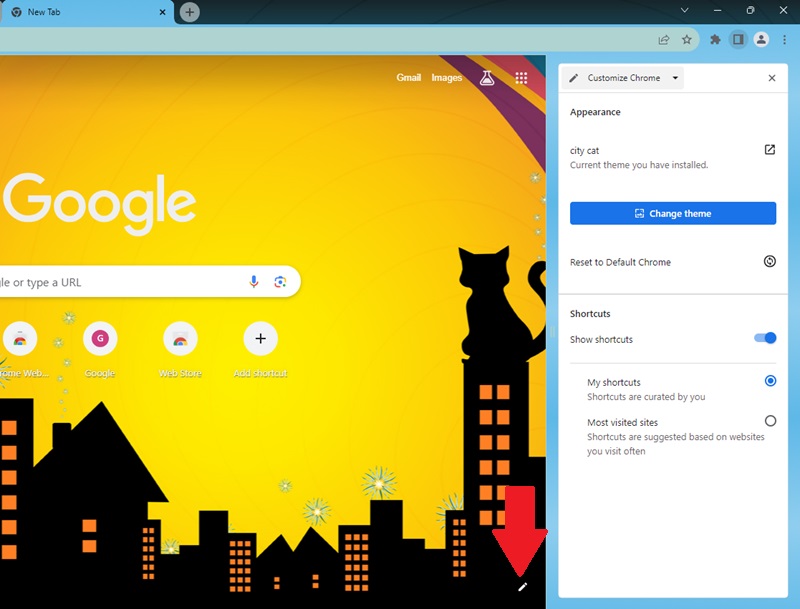Select the Most visited sites option
This screenshot has width=800, height=609.
click(x=770, y=421)
